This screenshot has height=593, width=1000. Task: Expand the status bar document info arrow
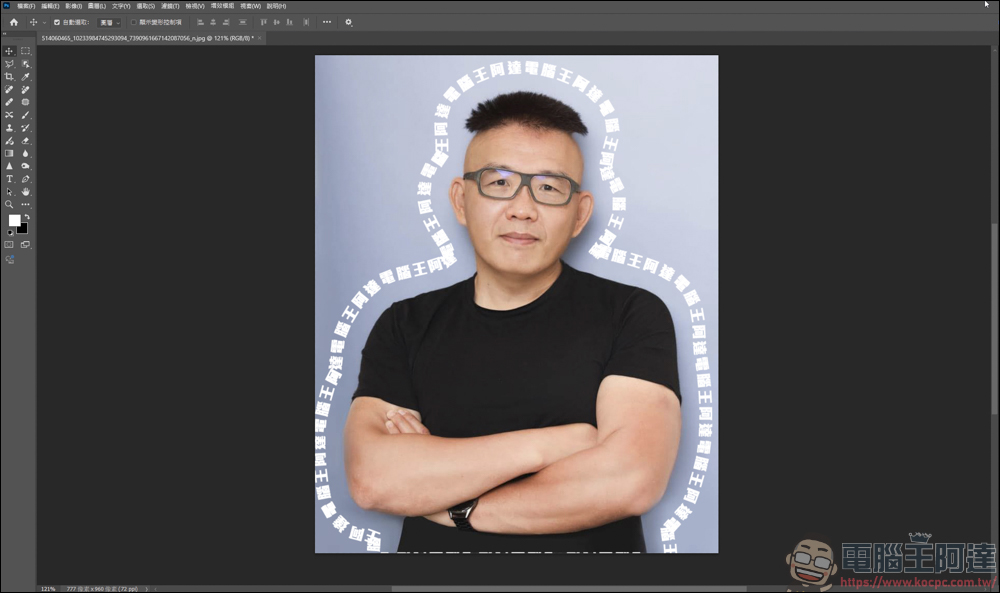tap(147, 589)
